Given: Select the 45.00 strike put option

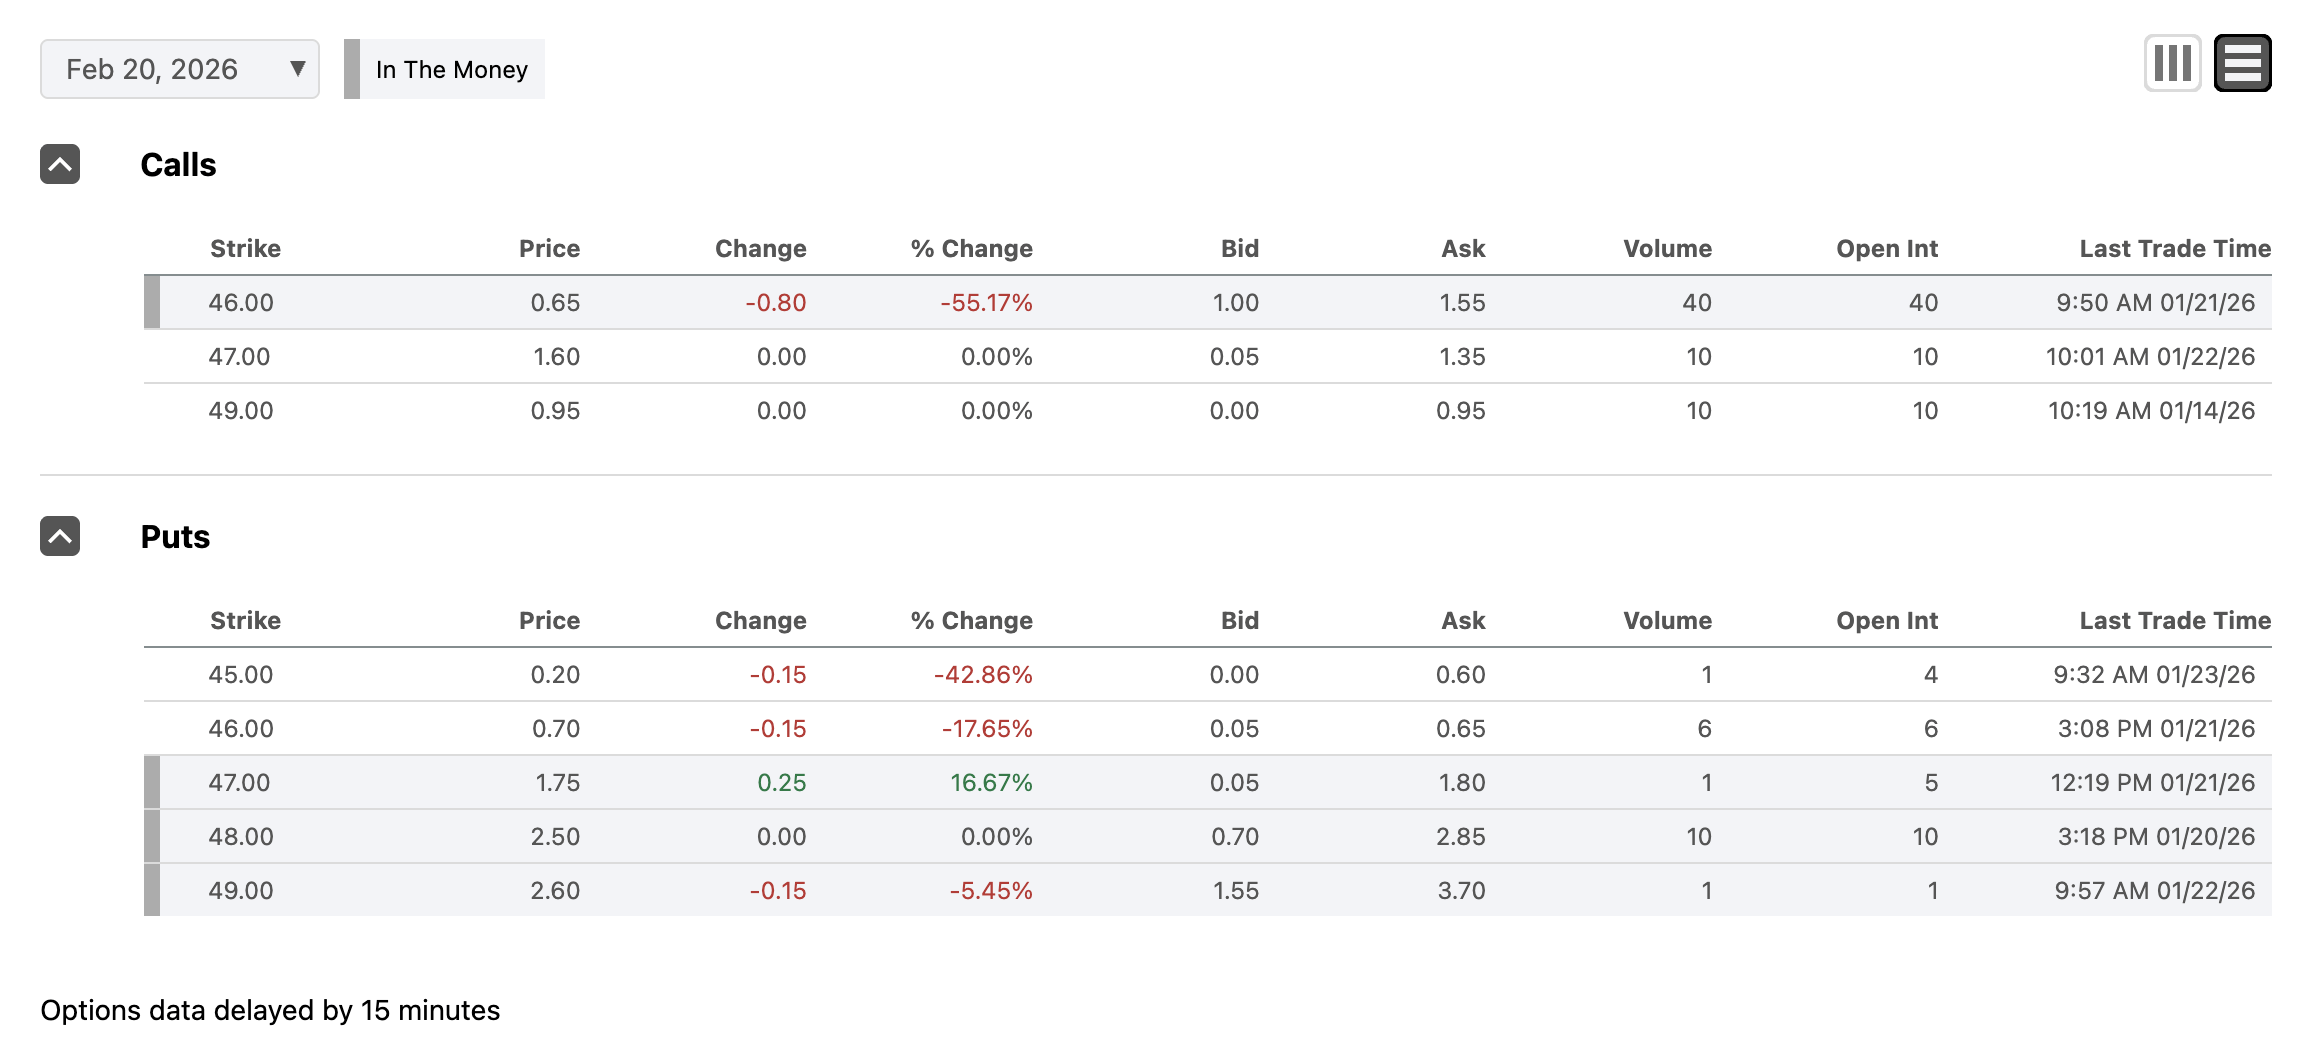Looking at the screenshot, I should coord(241,675).
